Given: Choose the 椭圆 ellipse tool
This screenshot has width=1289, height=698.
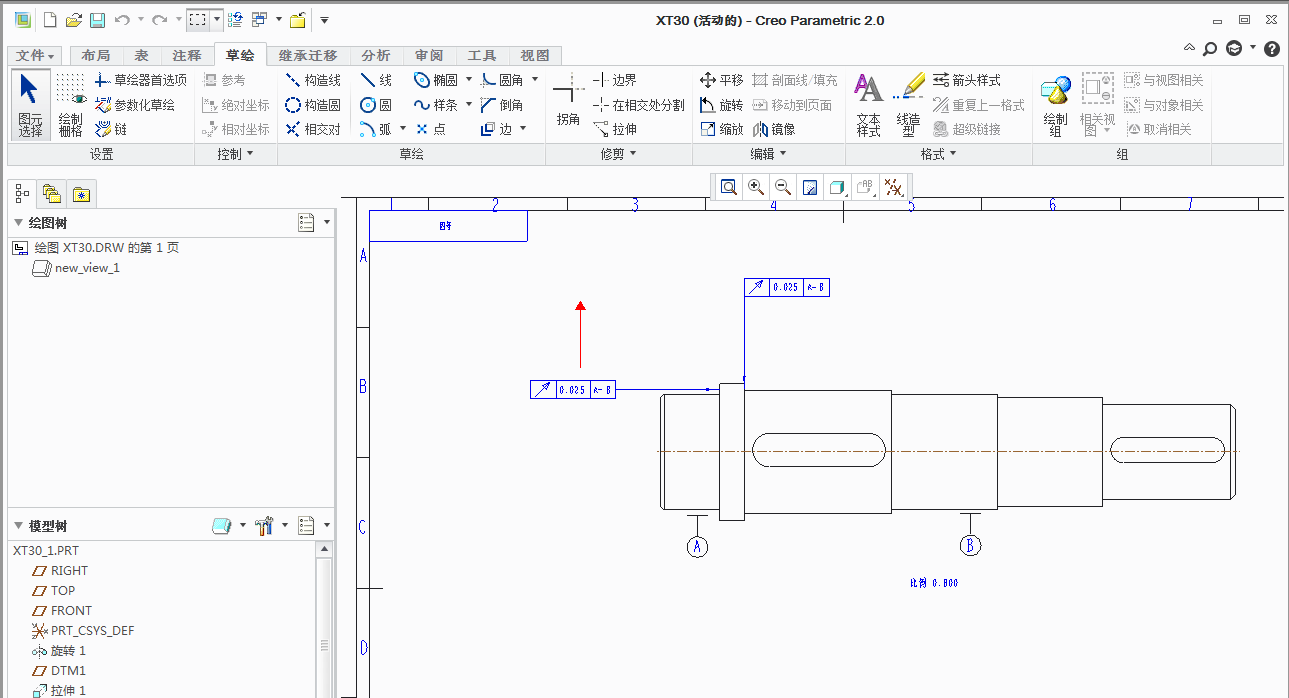Looking at the screenshot, I should (x=437, y=80).
